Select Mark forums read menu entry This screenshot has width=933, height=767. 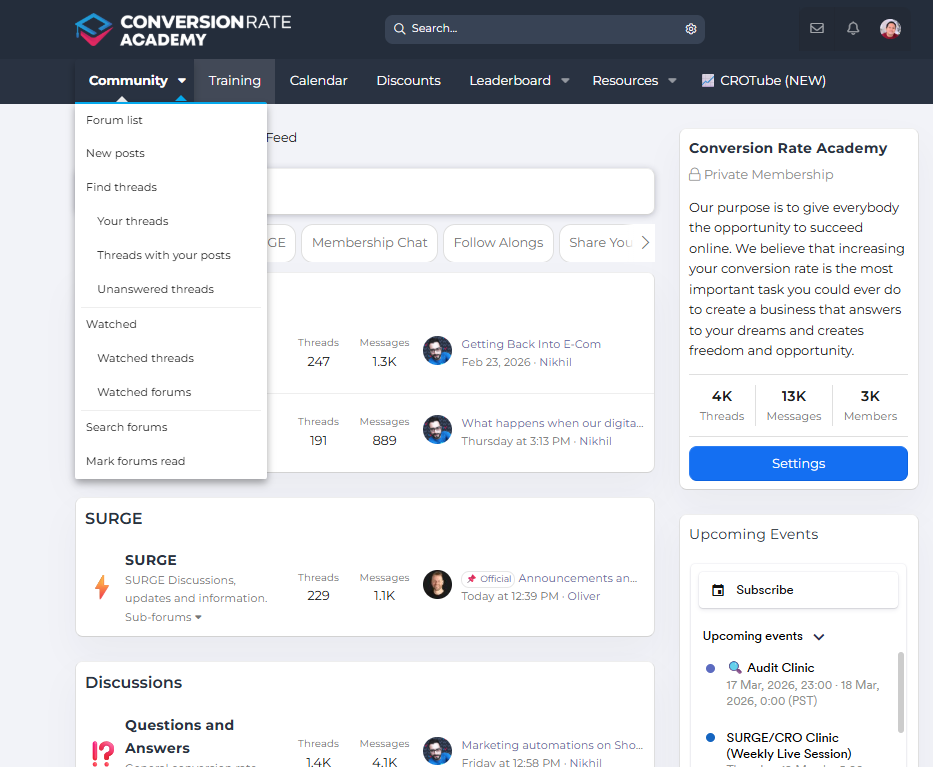[171, 461]
